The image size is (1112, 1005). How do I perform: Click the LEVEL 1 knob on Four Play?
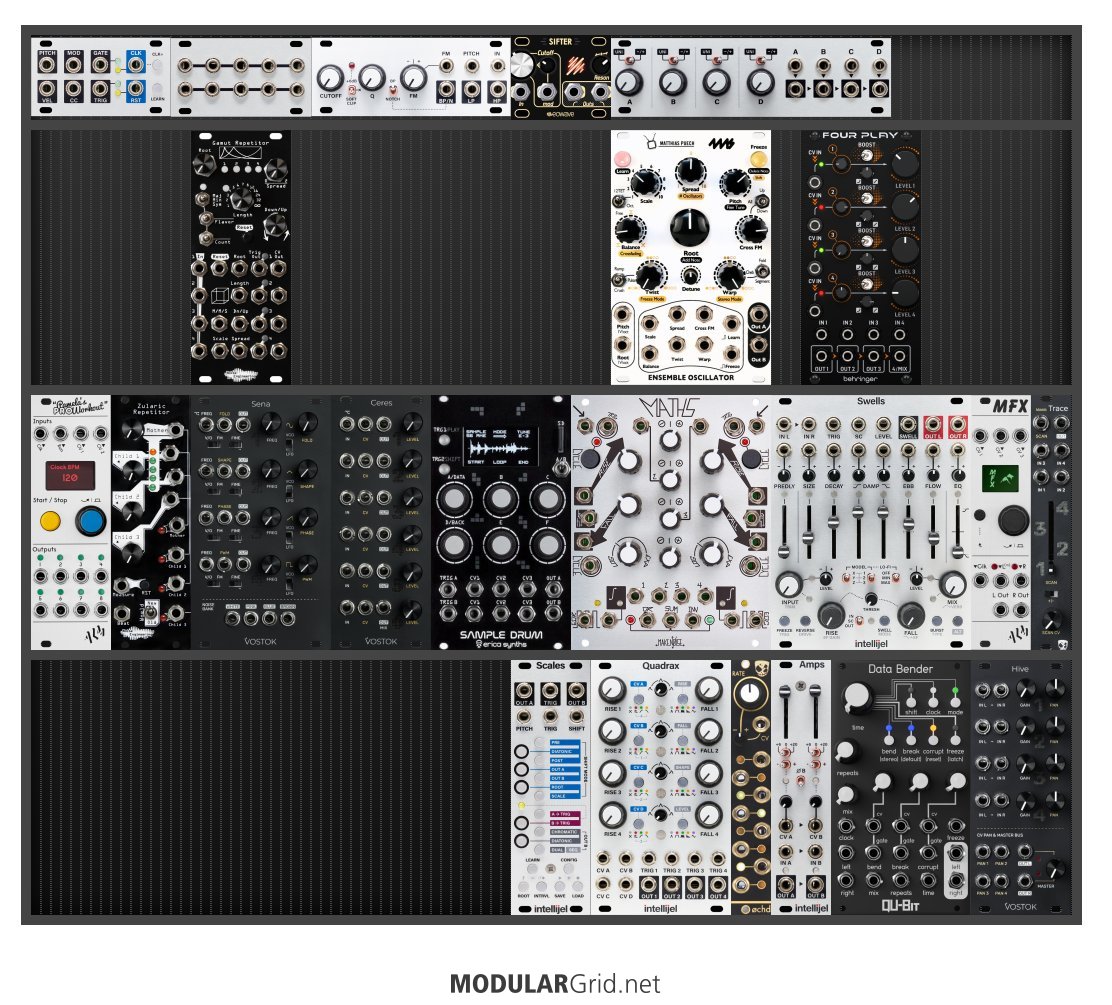coord(904,163)
